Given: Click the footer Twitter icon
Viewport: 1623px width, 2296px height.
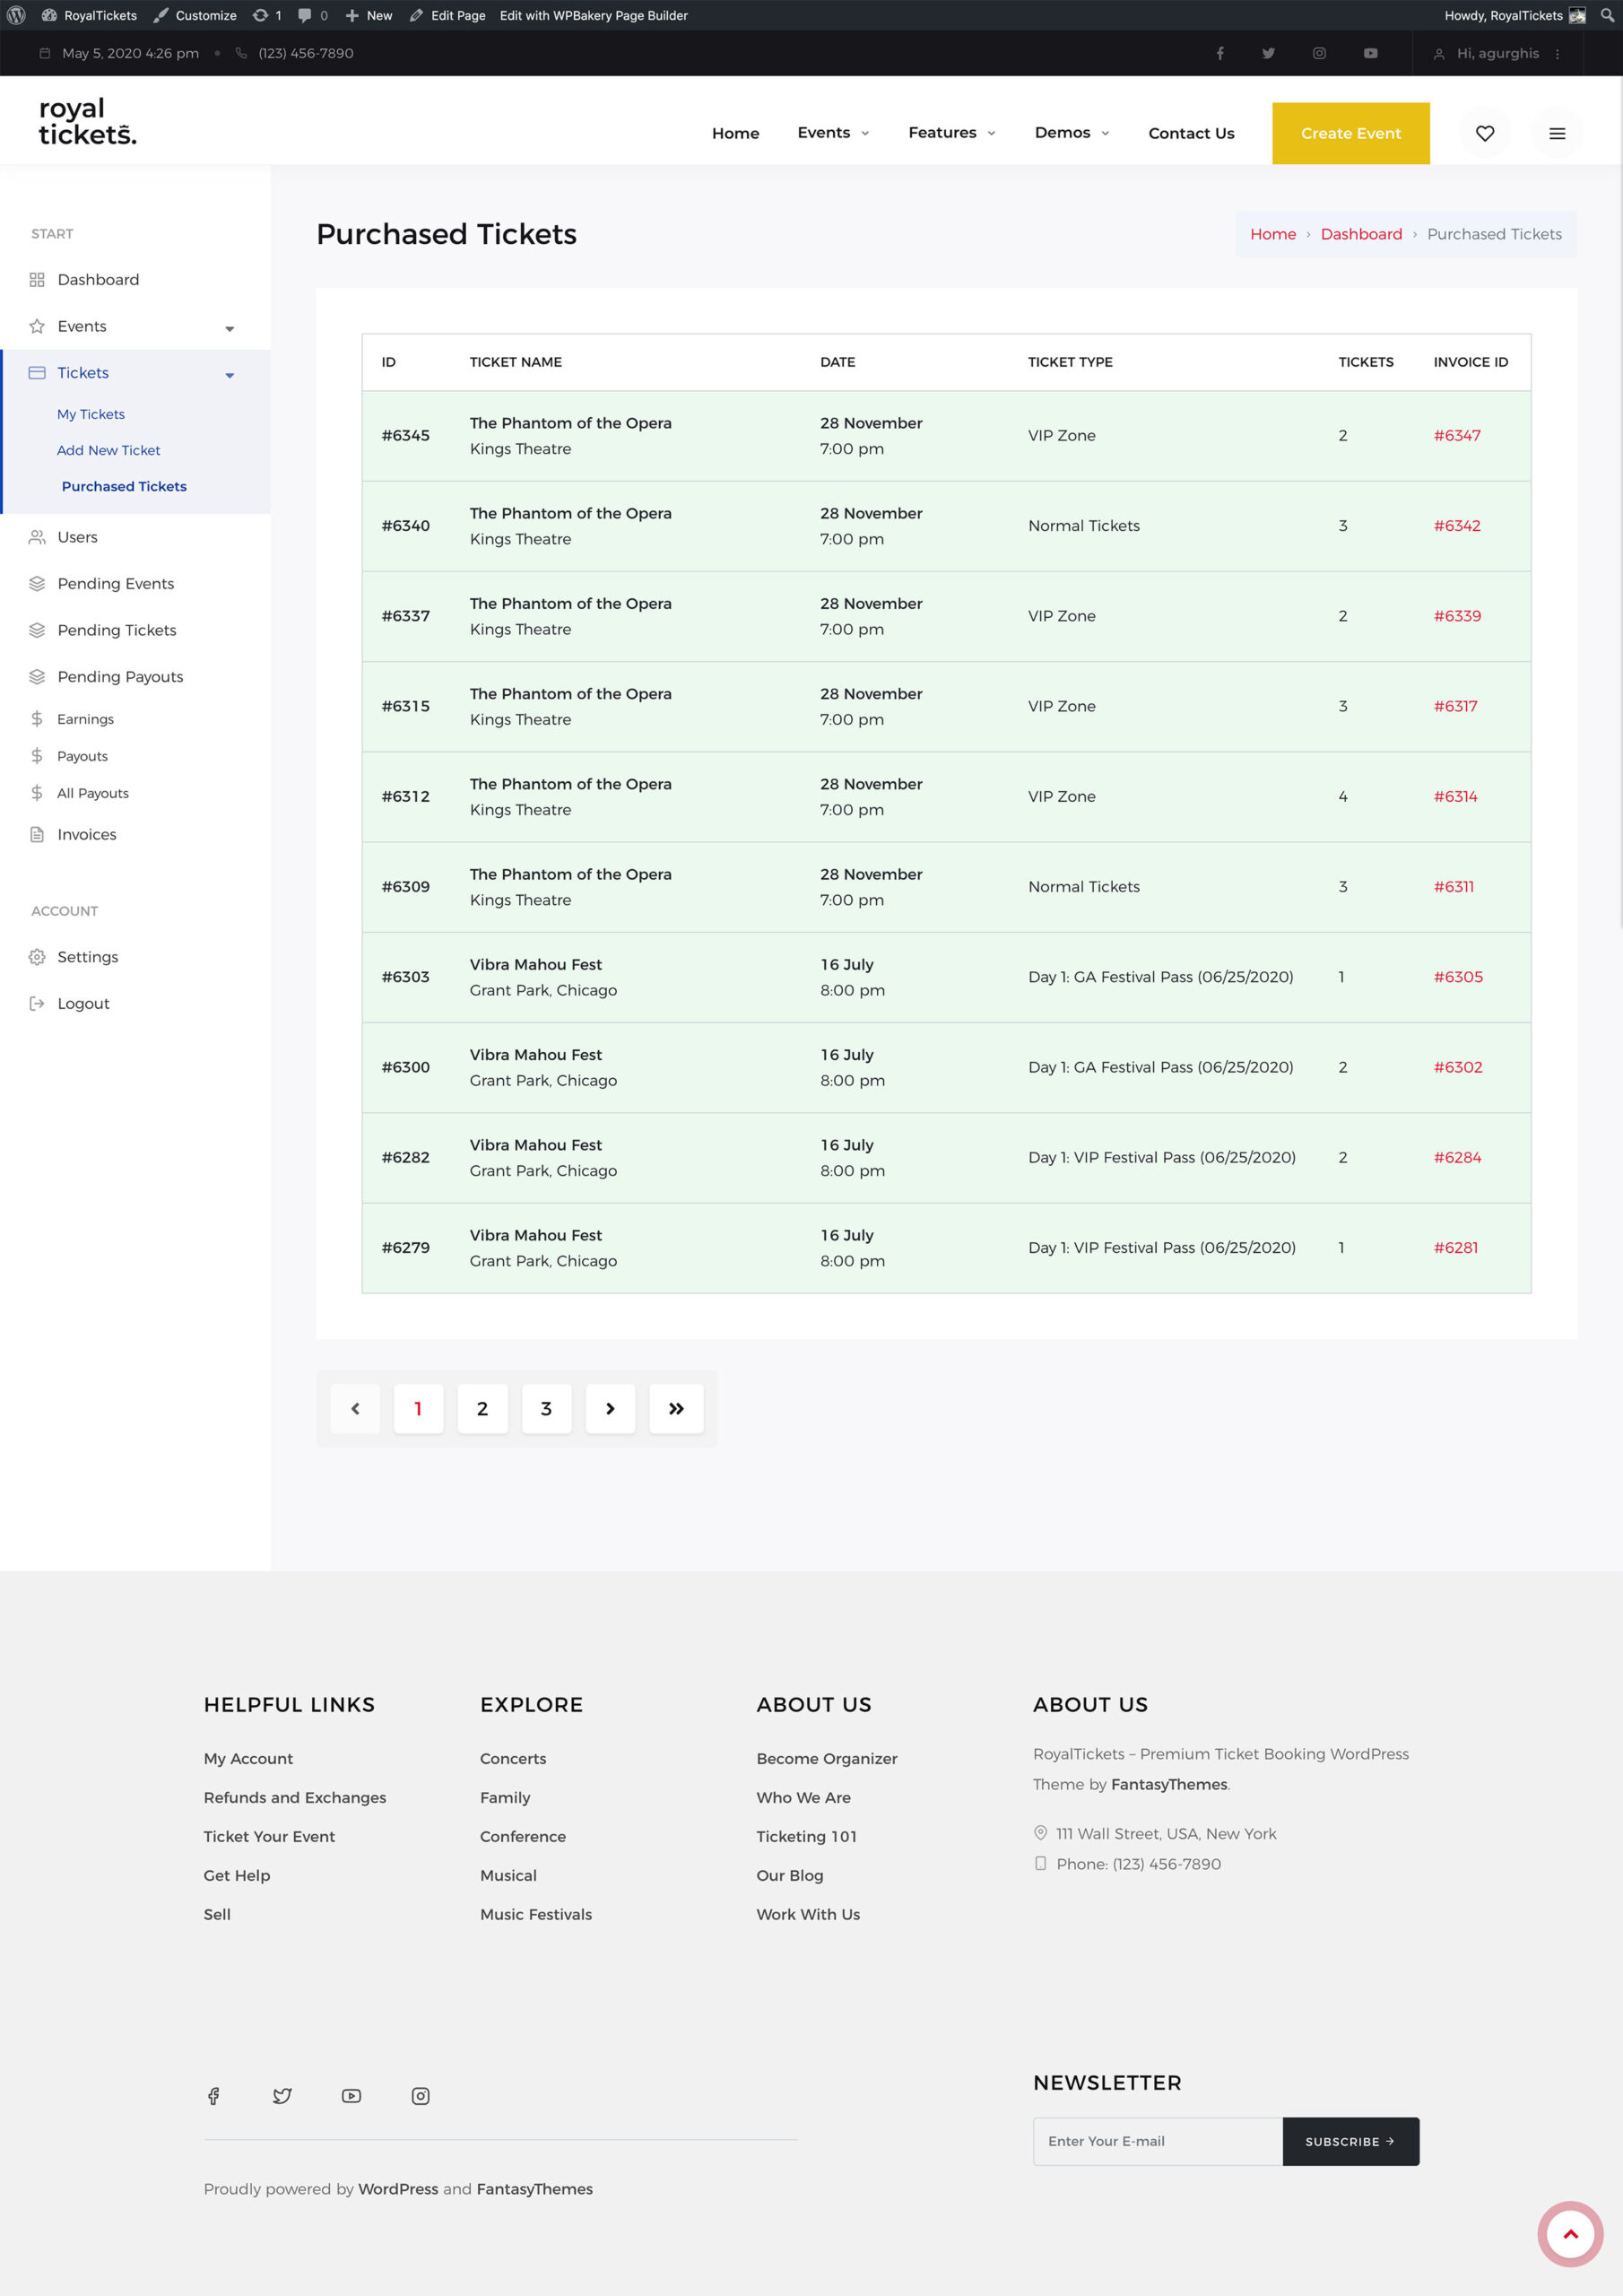Looking at the screenshot, I should tap(282, 2096).
